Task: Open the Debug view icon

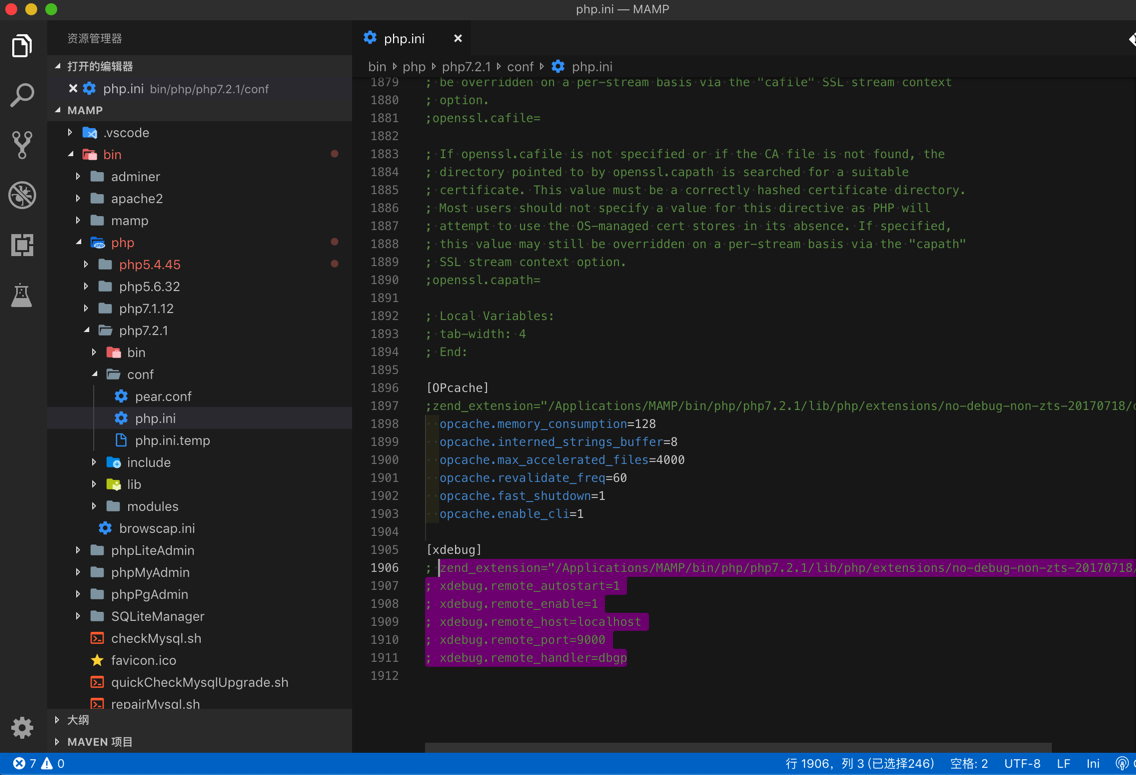Action: [22, 195]
